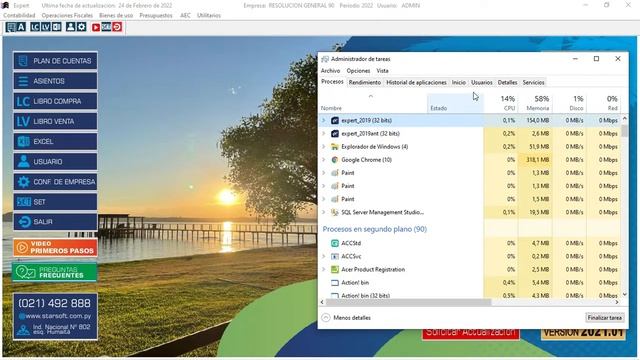The image size is (640, 360).
Task: Click the Explorador de Windows folder icon
Action: (335, 147)
